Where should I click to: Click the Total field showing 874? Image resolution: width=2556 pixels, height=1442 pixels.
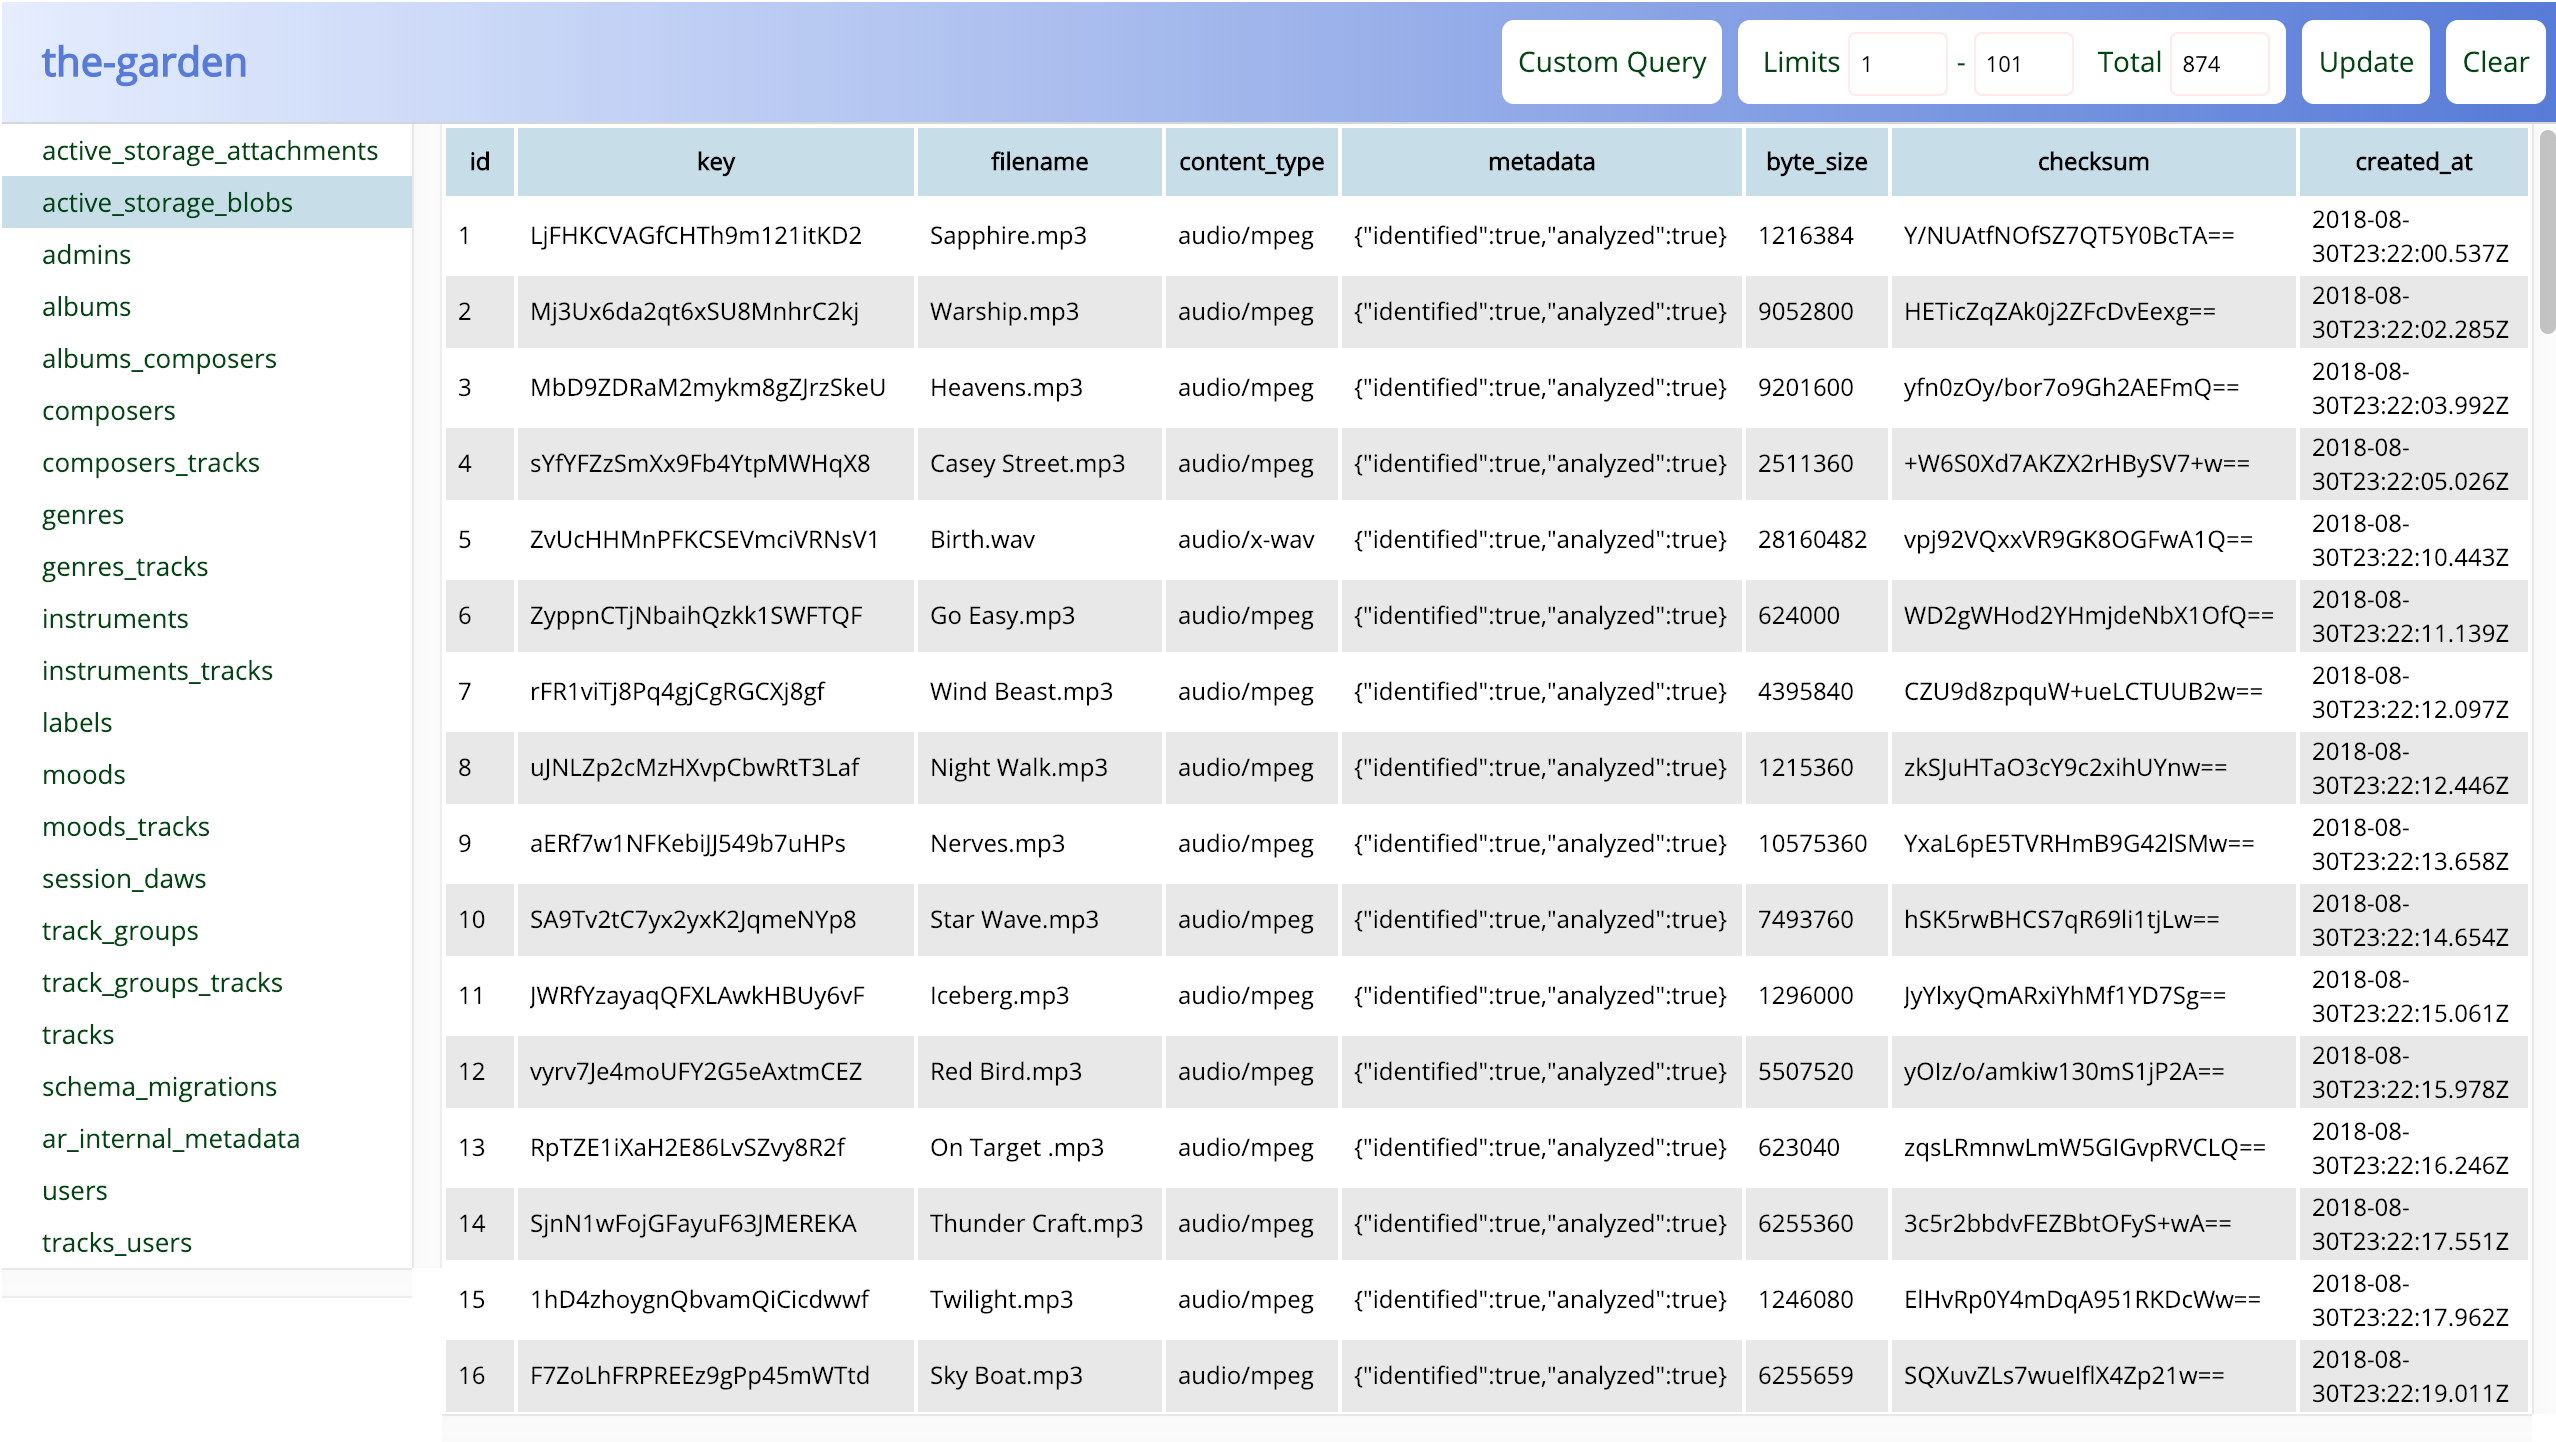click(x=2218, y=64)
